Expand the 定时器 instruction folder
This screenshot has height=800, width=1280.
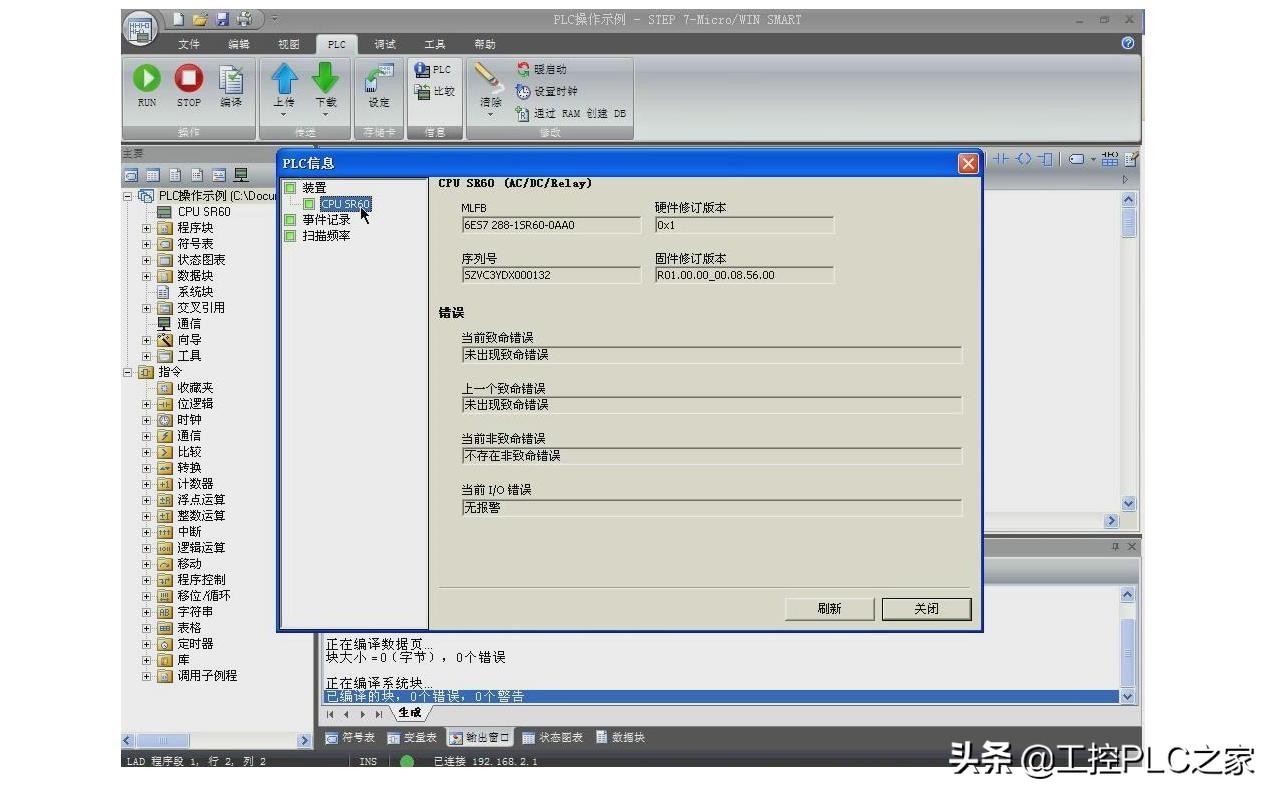[146, 644]
